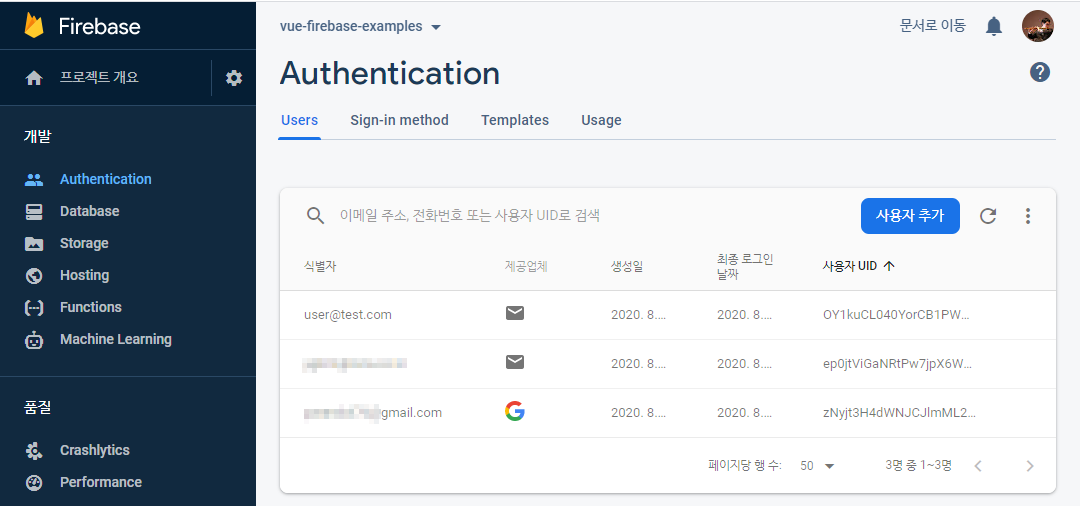Screen dimensions: 1080x506
Task: Click the 식별자 column header
Action: [320, 266]
